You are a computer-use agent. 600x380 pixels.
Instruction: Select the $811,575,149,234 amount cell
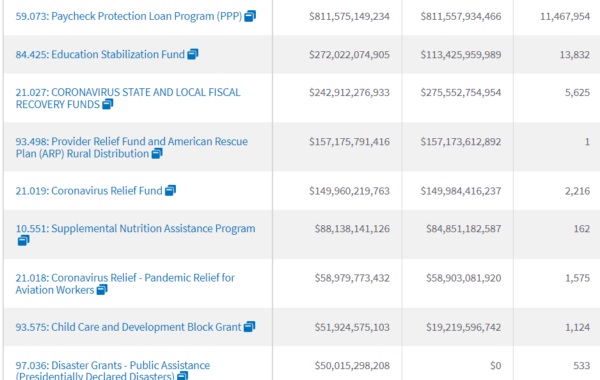[349, 16]
